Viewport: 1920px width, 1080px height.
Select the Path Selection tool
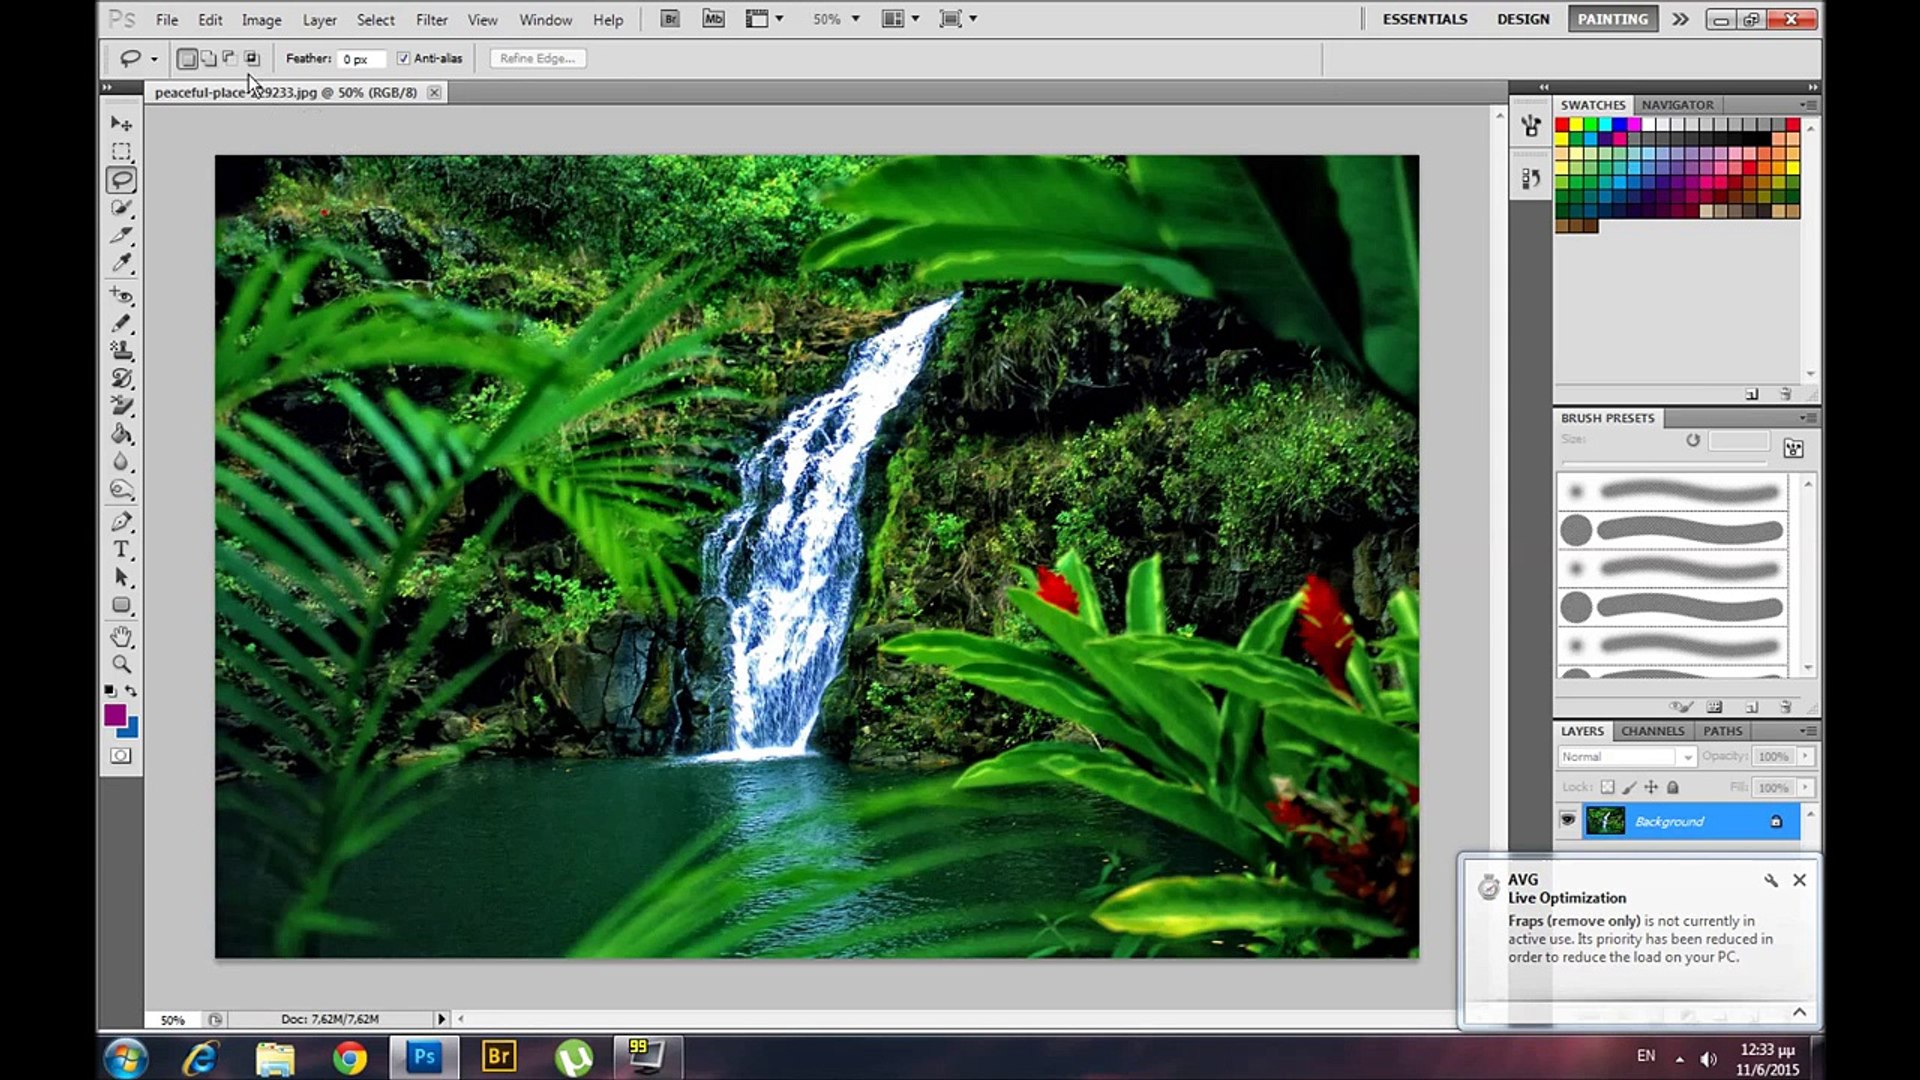click(121, 578)
